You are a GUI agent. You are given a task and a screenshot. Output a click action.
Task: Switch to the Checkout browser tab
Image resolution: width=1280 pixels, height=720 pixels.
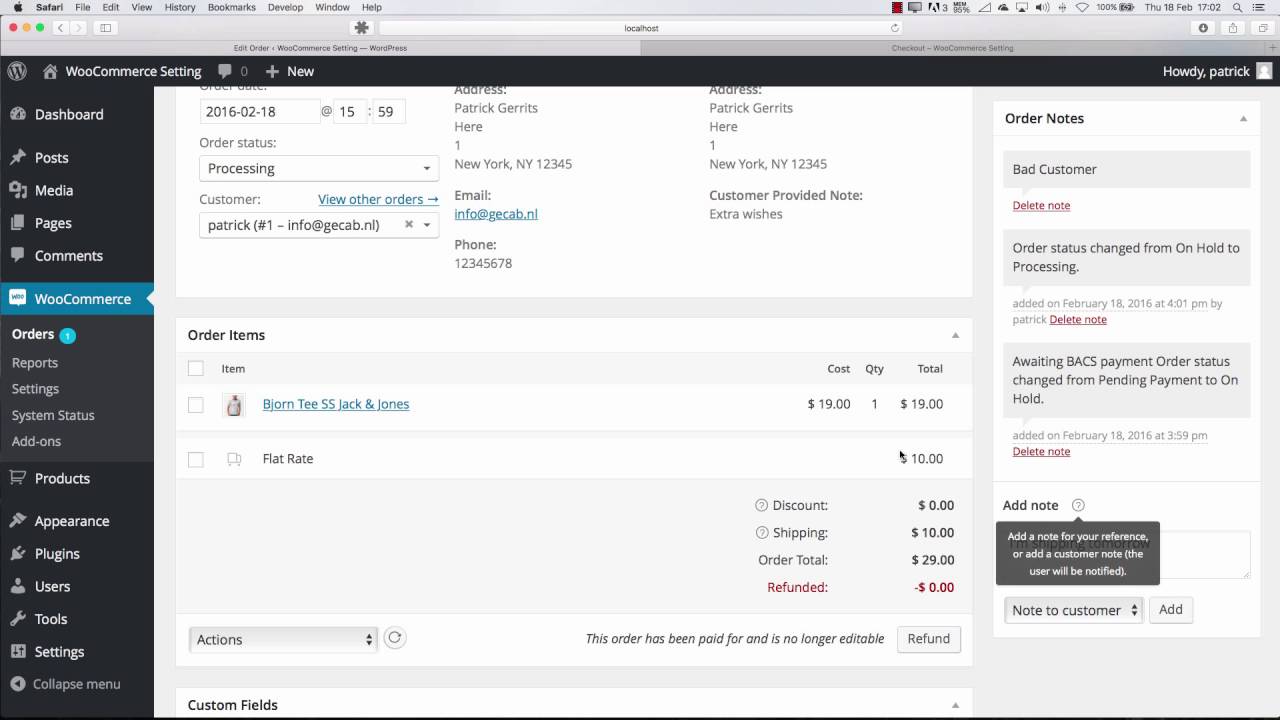(x=952, y=48)
